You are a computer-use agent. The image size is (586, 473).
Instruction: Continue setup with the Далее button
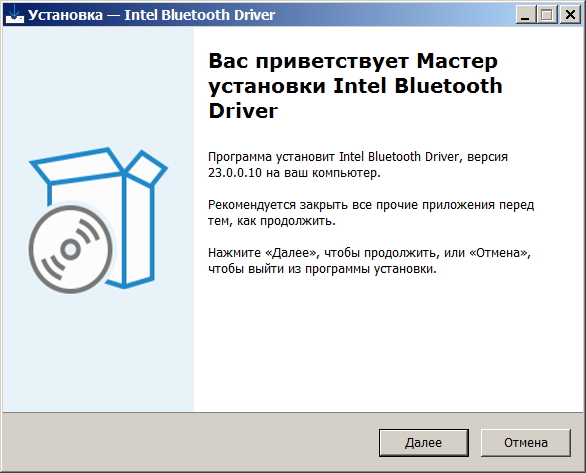pos(423,443)
